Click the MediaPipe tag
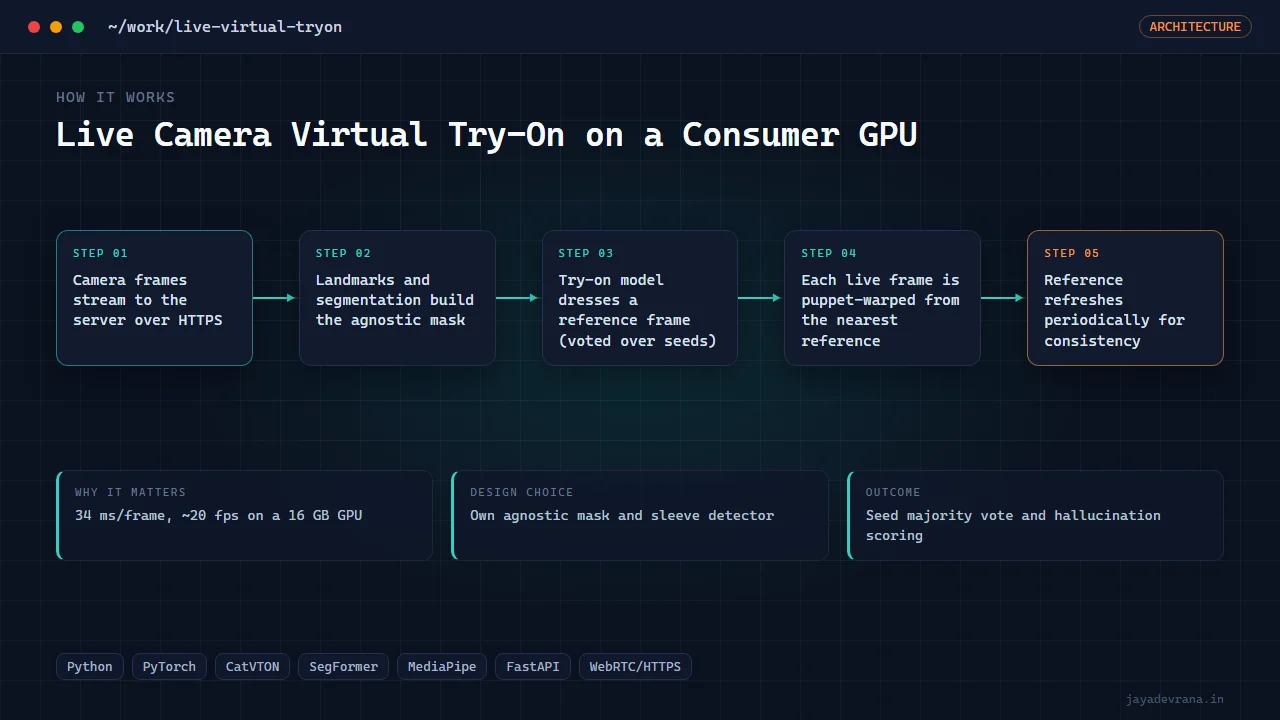The height and width of the screenshot is (720, 1280). pos(442,667)
